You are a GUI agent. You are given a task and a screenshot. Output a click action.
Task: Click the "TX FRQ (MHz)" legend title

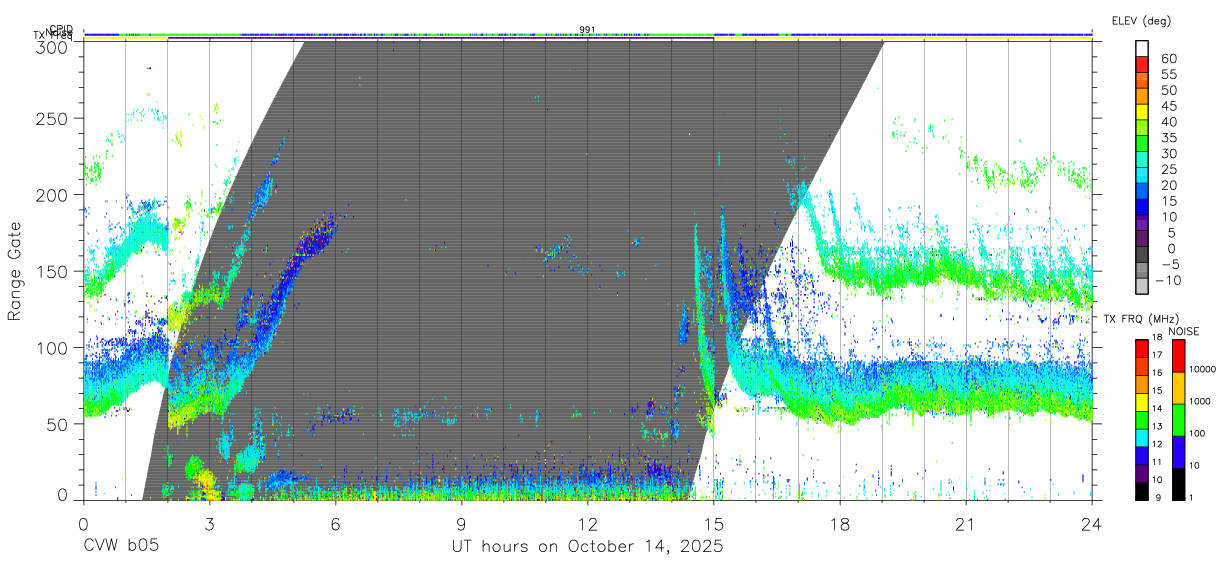coord(1139,319)
